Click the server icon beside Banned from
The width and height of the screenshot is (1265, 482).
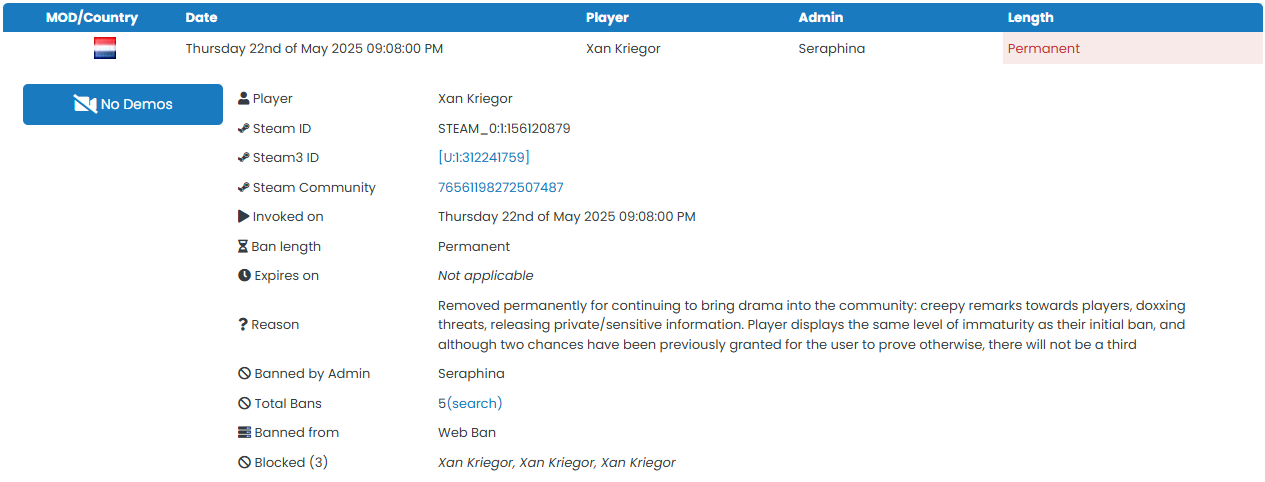(x=244, y=433)
